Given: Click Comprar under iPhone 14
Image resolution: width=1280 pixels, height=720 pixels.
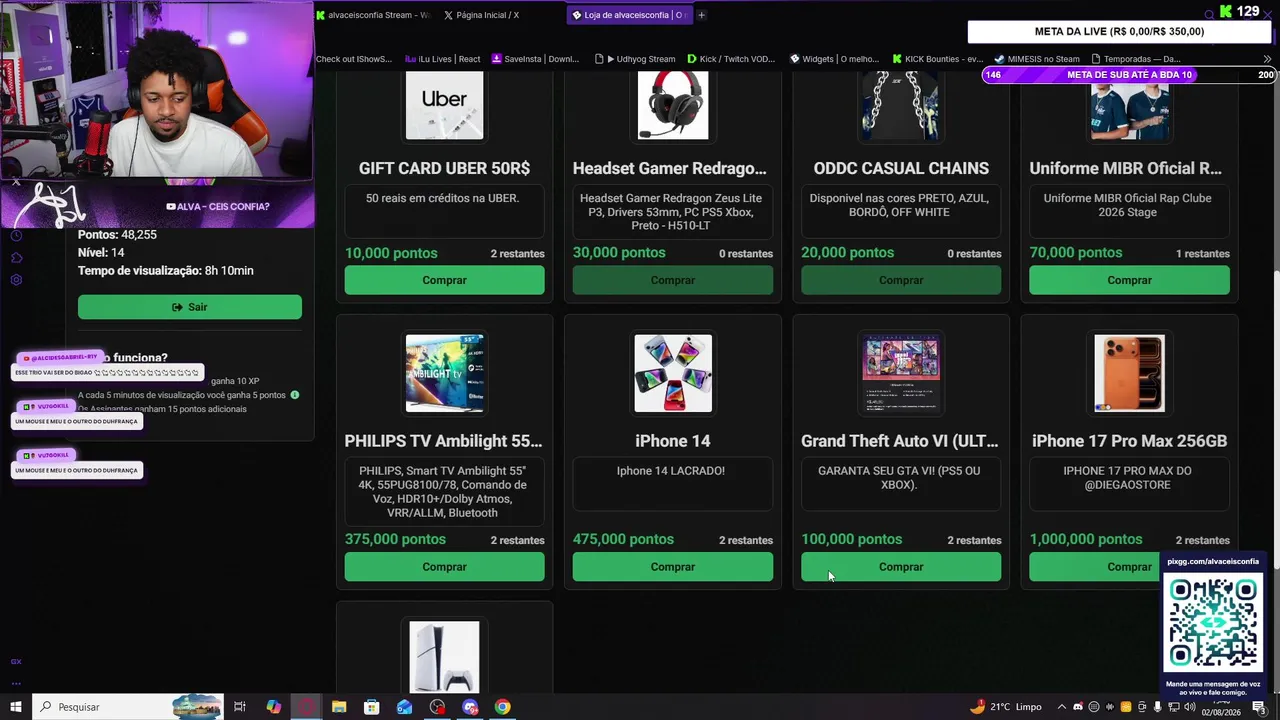Looking at the screenshot, I should [673, 567].
